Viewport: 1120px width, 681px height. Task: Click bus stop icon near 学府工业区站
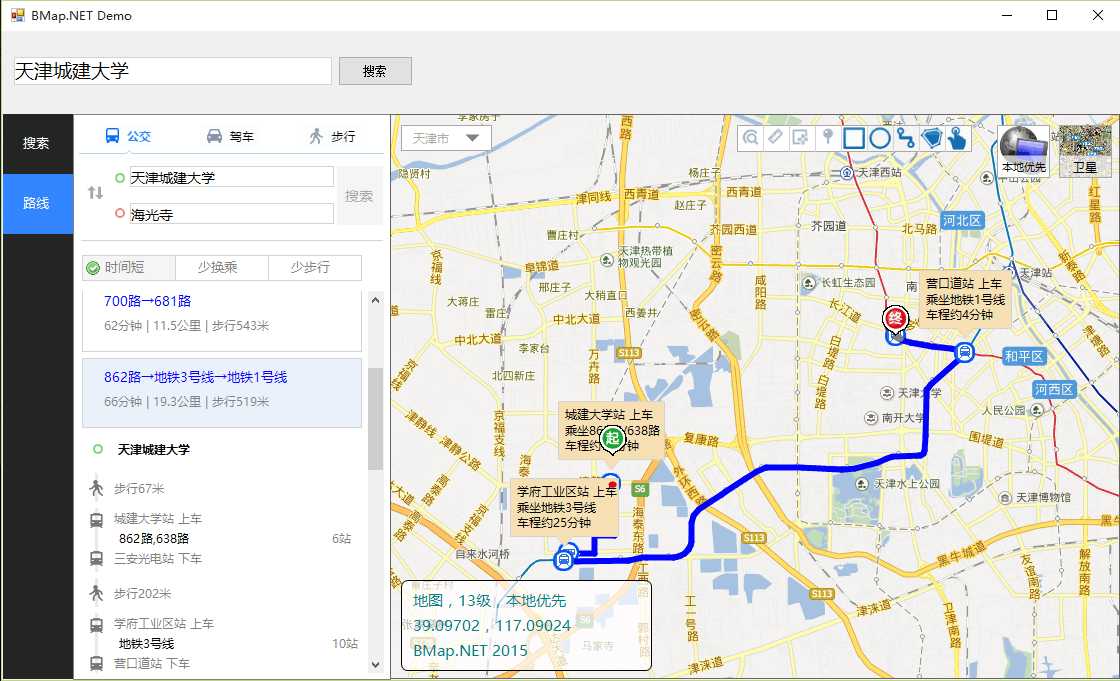[564, 560]
